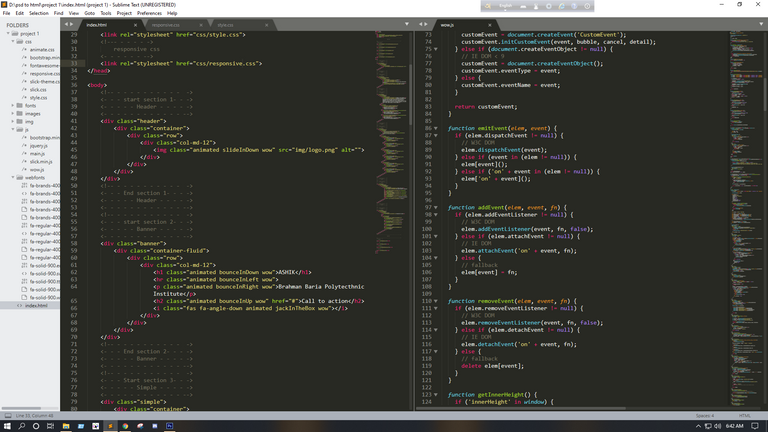Toggle sidebar via status bar panel icon
768x432 pixels.
[8, 416]
